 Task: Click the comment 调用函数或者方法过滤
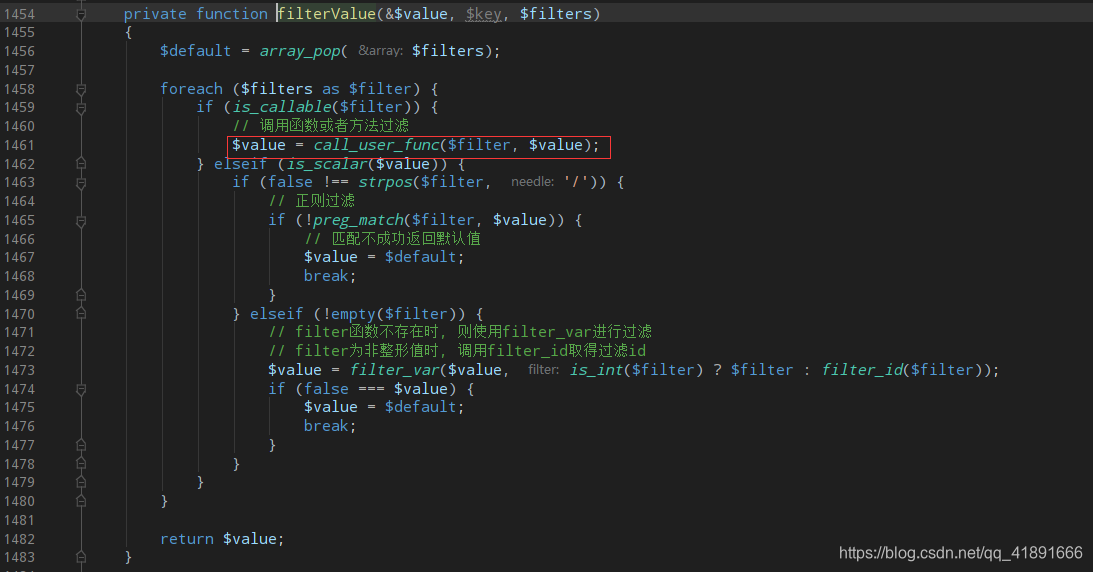click(x=321, y=126)
